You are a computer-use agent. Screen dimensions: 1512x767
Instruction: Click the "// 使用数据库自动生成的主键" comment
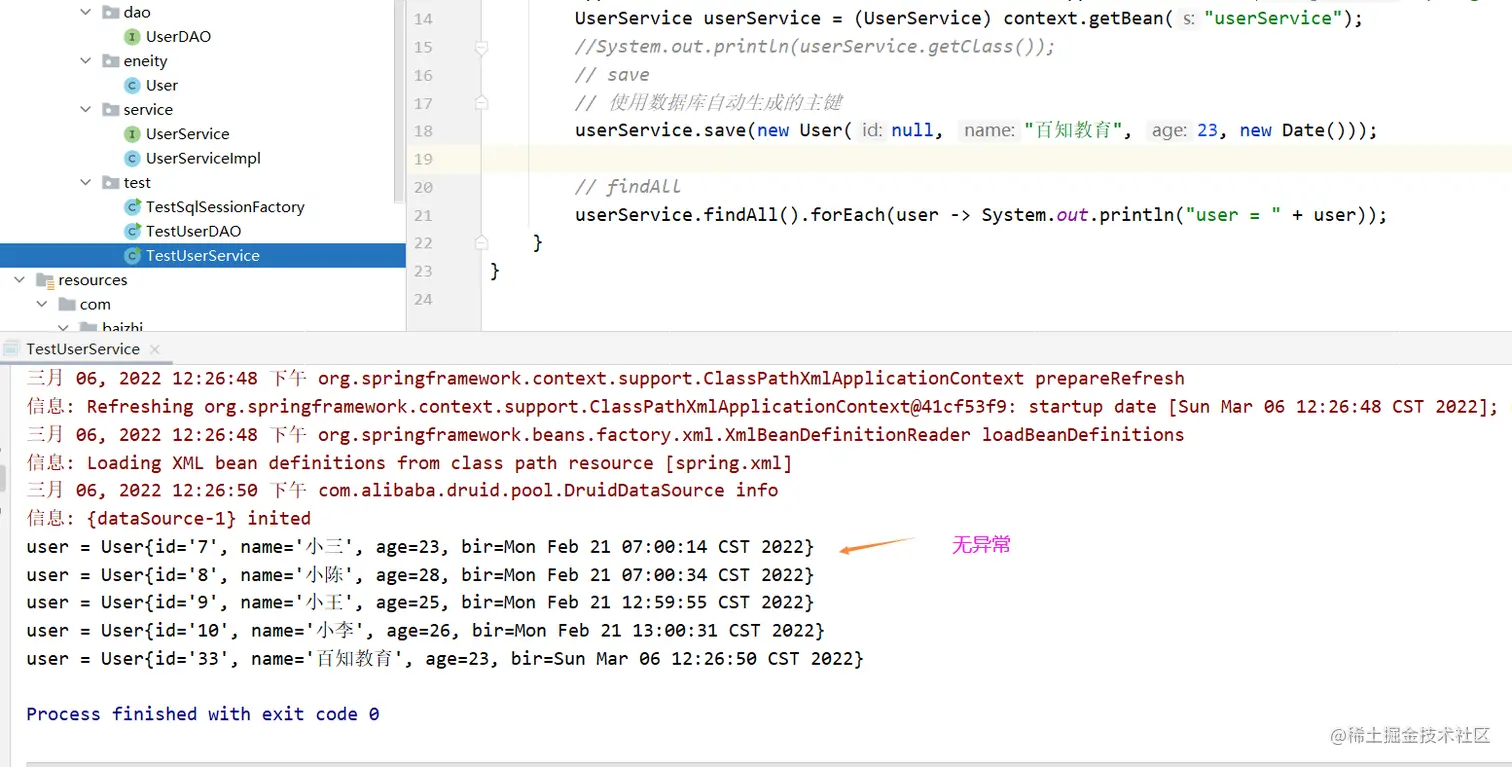coord(709,103)
